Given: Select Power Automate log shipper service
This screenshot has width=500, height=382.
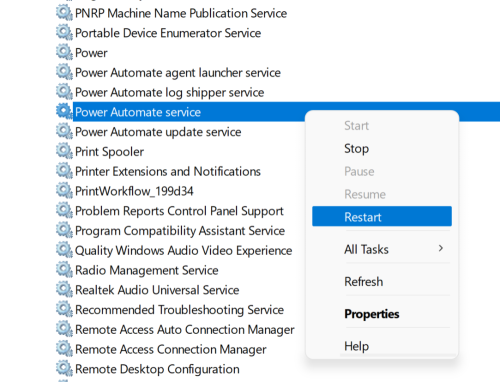Looking at the screenshot, I should click(x=169, y=92).
